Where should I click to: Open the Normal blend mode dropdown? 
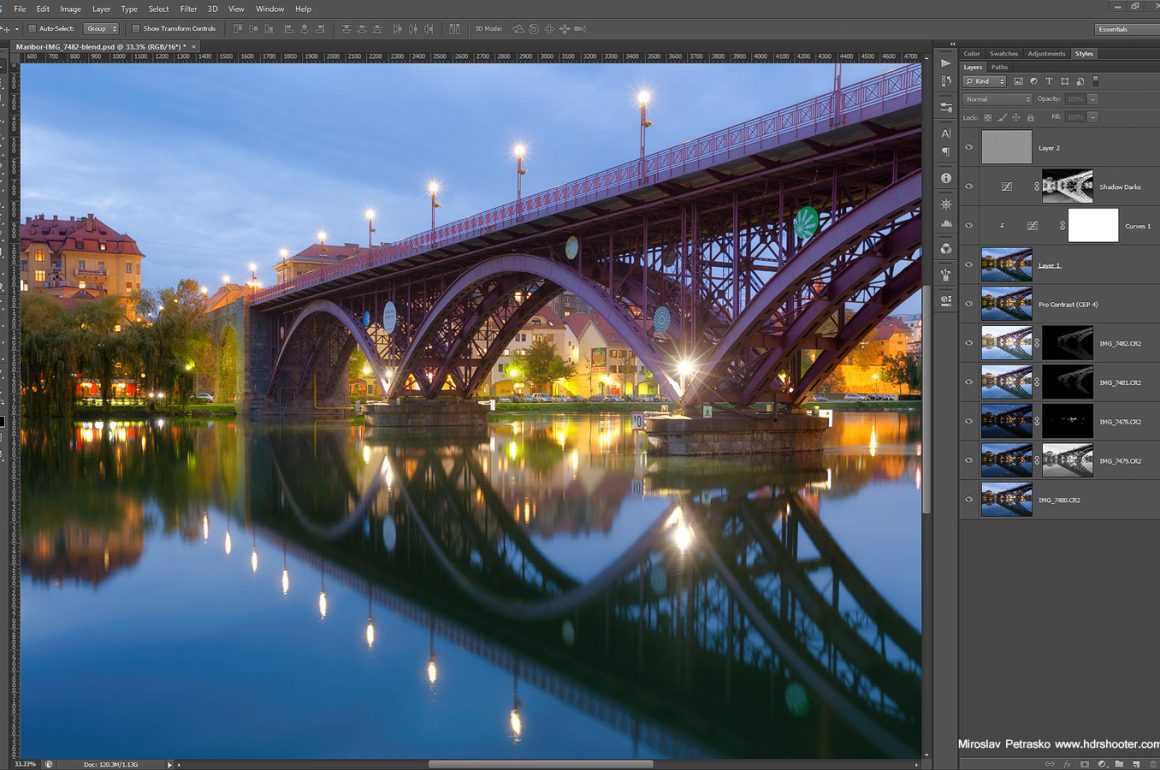click(997, 99)
